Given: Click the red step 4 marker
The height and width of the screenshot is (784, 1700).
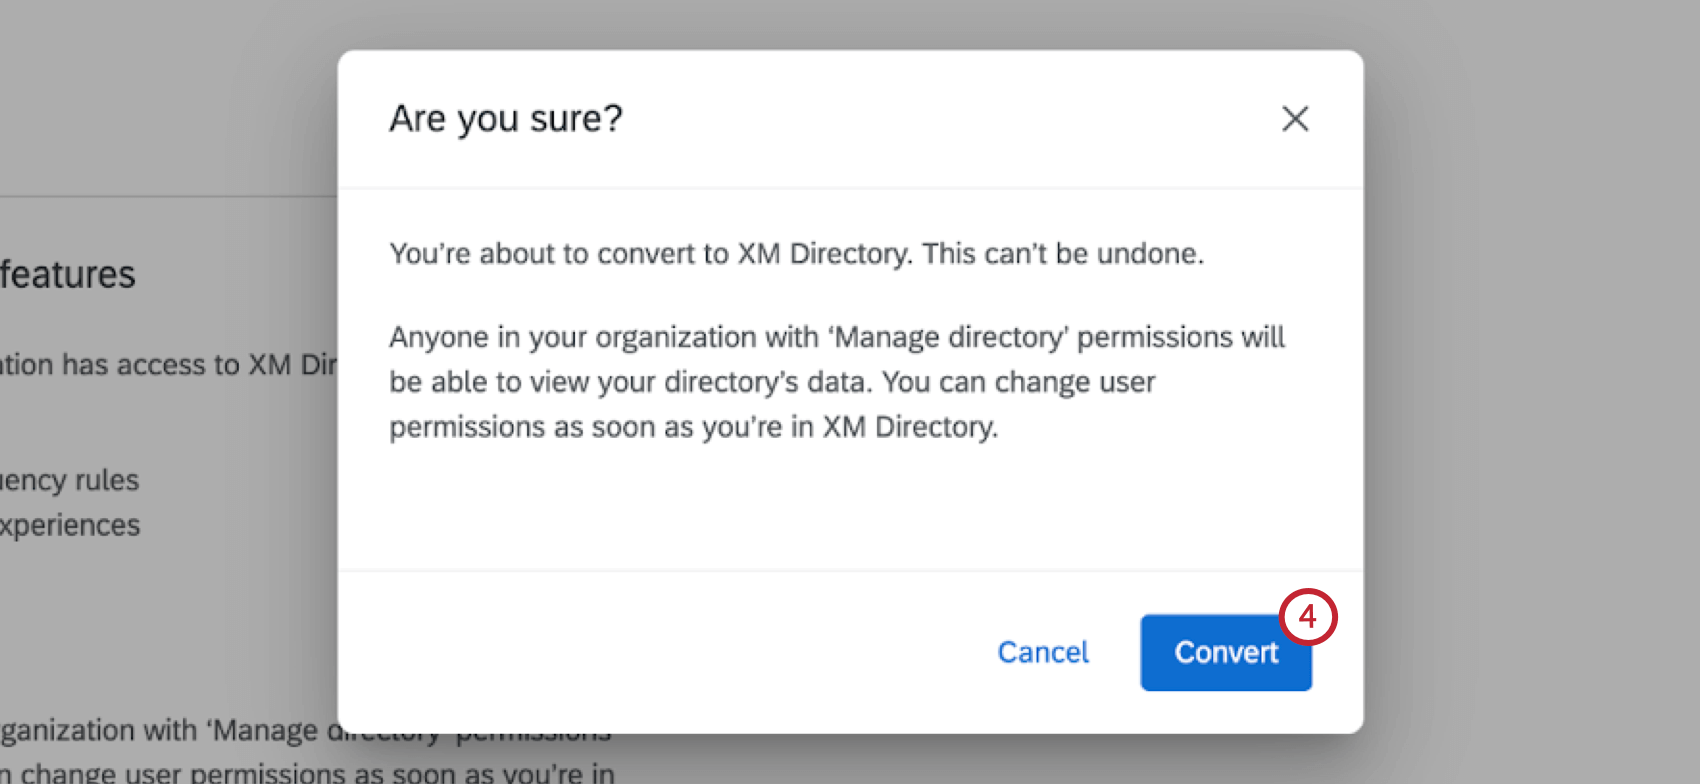Looking at the screenshot, I should [x=1308, y=617].
